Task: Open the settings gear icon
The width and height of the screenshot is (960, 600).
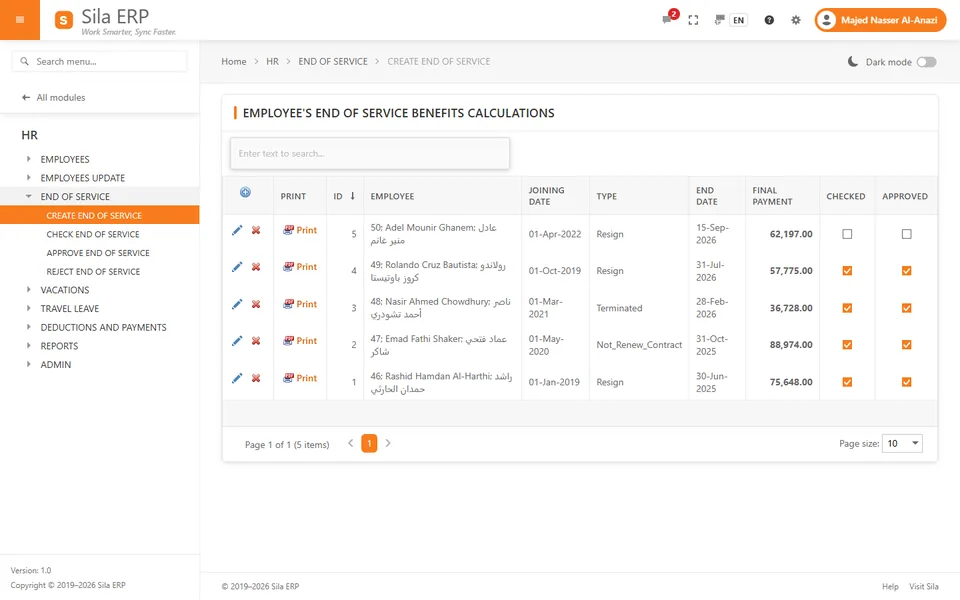Action: (x=795, y=20)
